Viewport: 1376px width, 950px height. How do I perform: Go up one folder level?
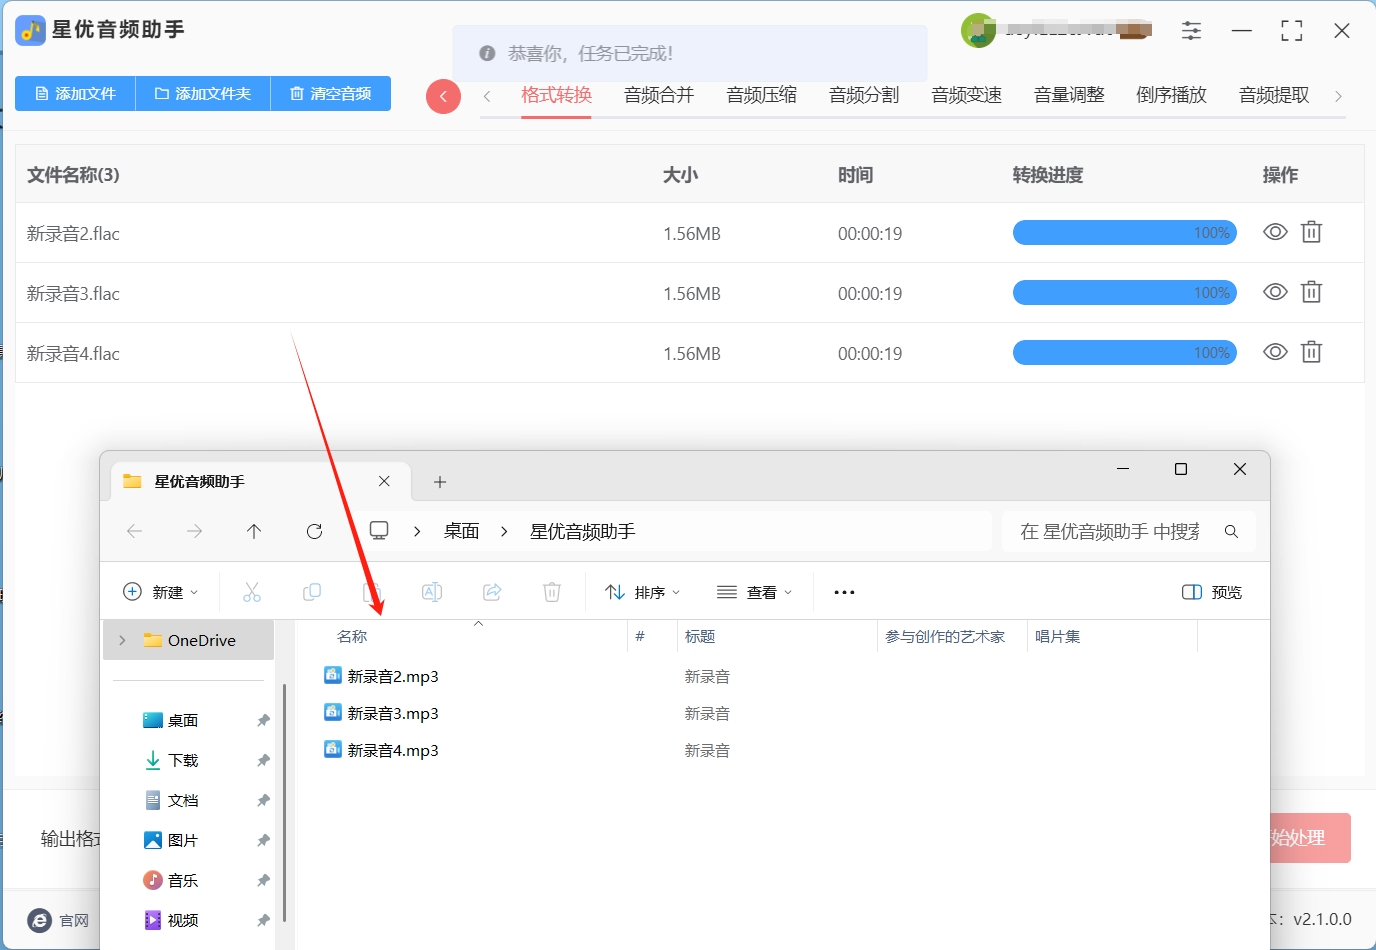point(254,531)
